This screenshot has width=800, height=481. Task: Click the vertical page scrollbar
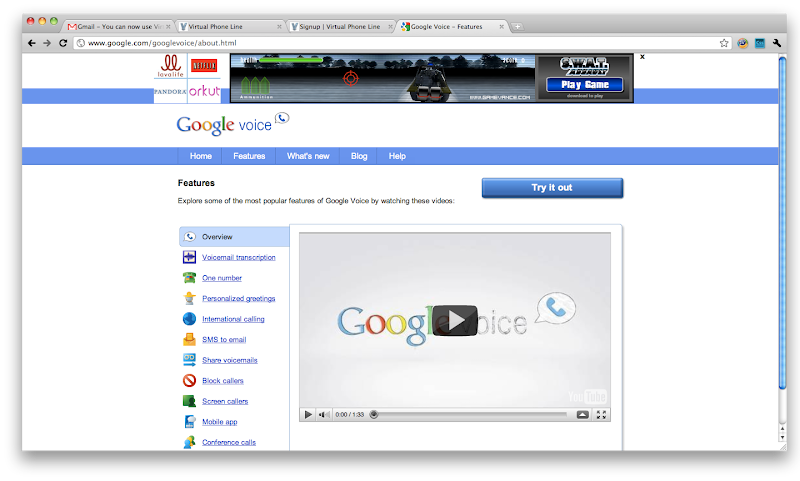782,223
